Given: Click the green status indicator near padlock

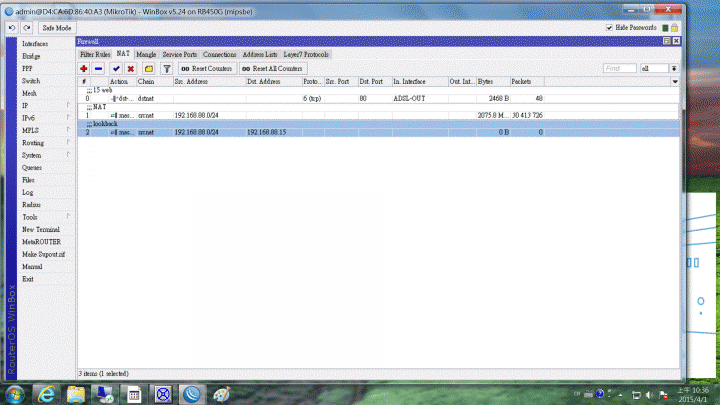Looking at the screenshot, I should click(665, 28).
